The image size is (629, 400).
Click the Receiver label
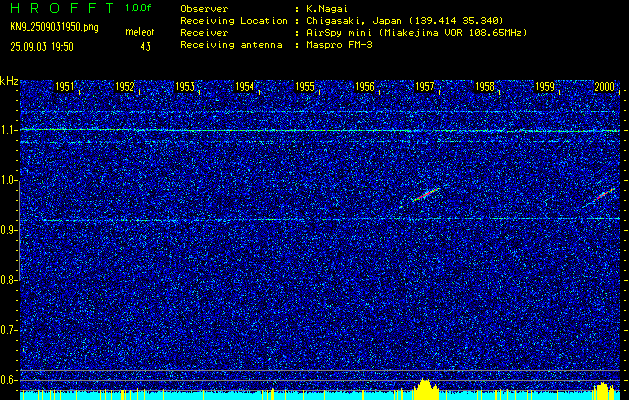[204, 33]
